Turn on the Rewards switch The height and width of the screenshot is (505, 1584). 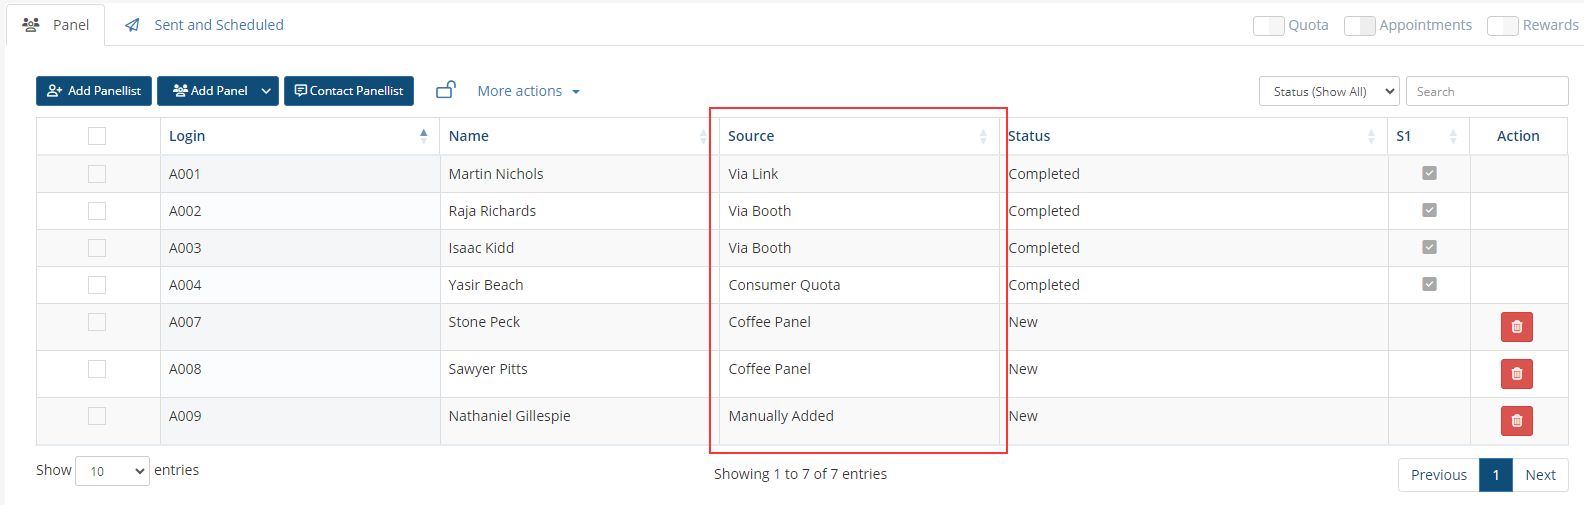(1503, 25)
